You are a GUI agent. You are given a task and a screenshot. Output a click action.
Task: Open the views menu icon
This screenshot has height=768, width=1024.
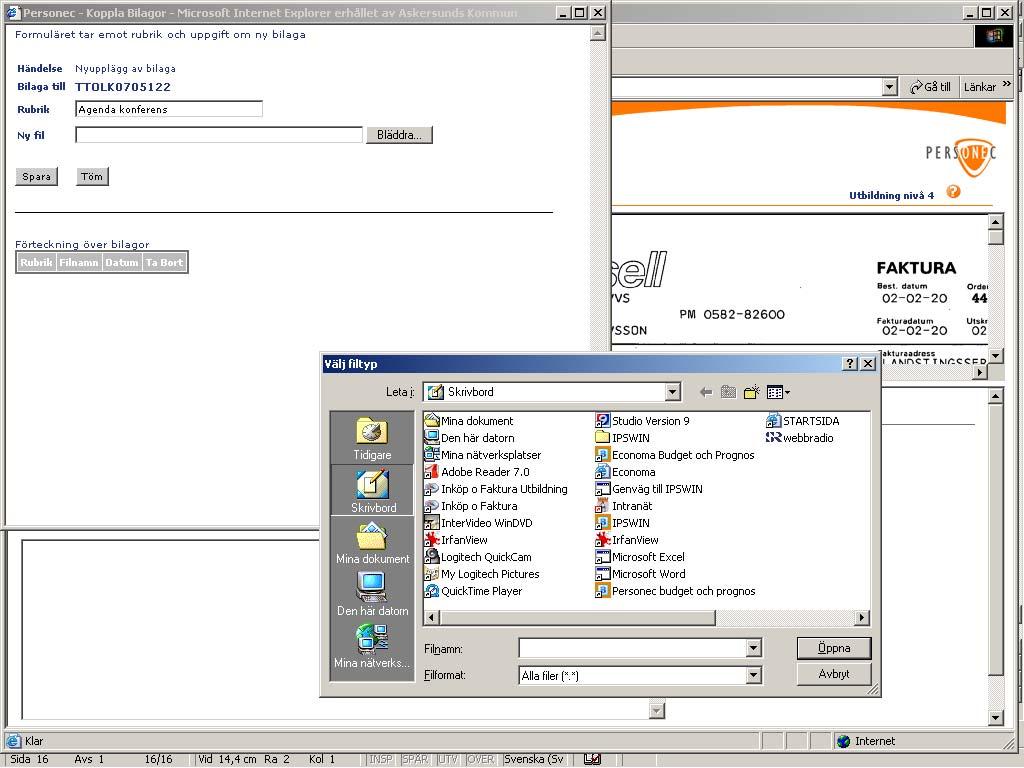coord(778,392)
